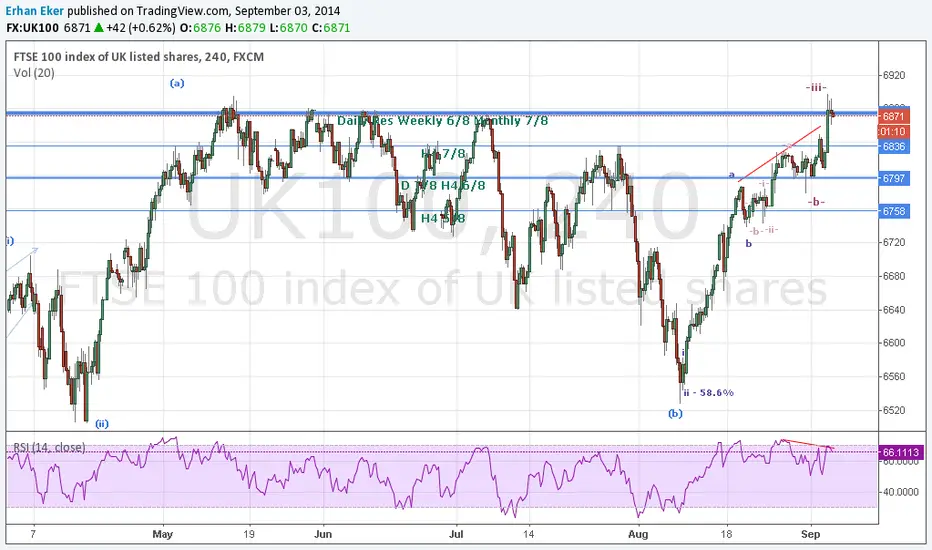This screenshot has height=550, width=932.
Task: Click the -iii- wave label near top
Action: 816,87
